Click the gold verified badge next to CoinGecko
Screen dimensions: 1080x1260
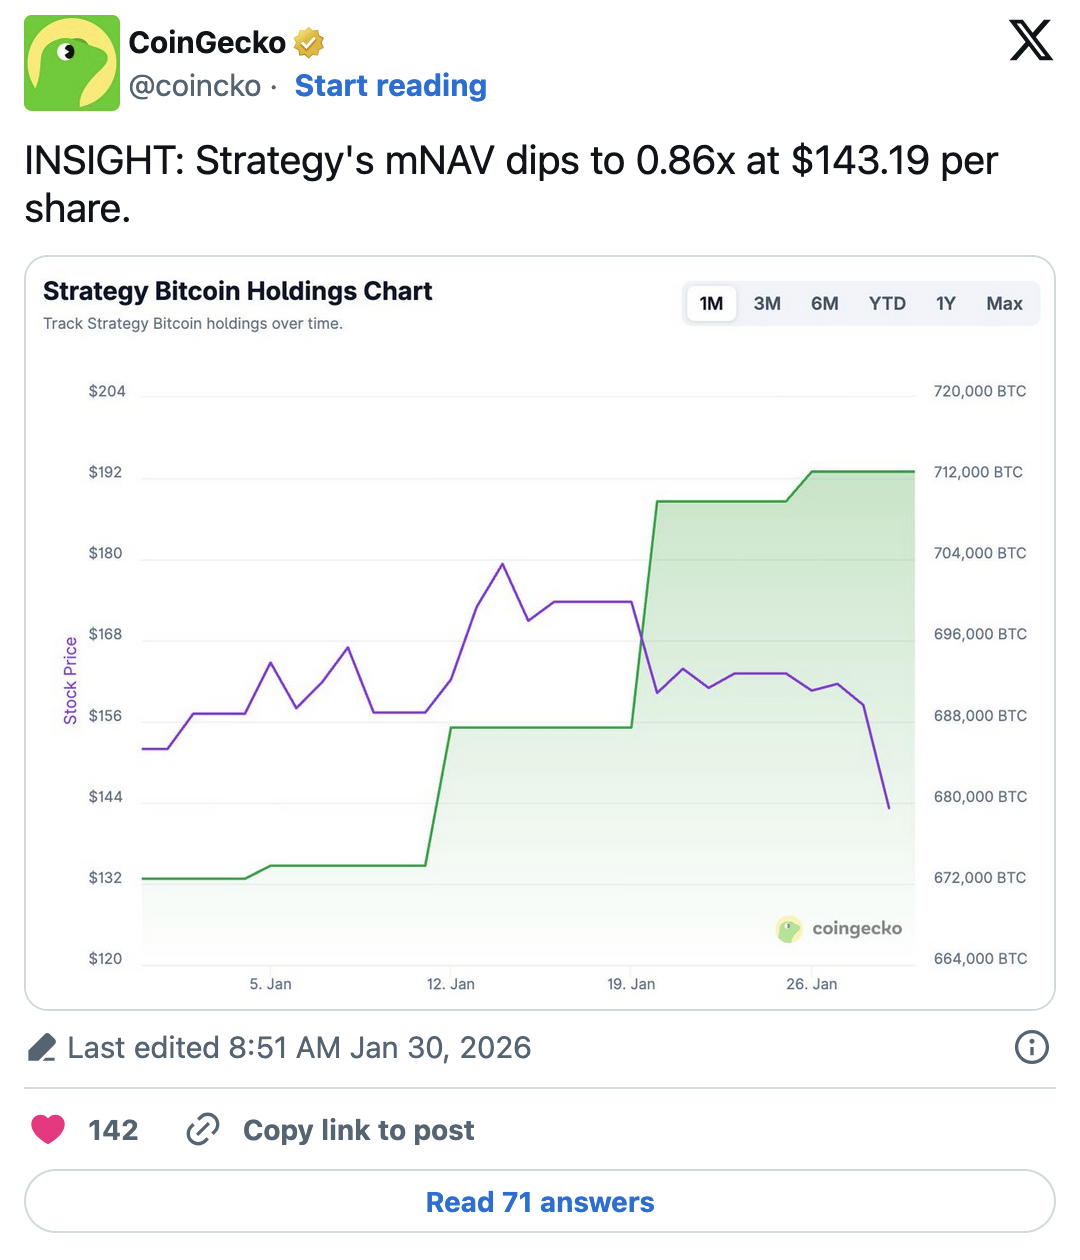coord(307,42)
